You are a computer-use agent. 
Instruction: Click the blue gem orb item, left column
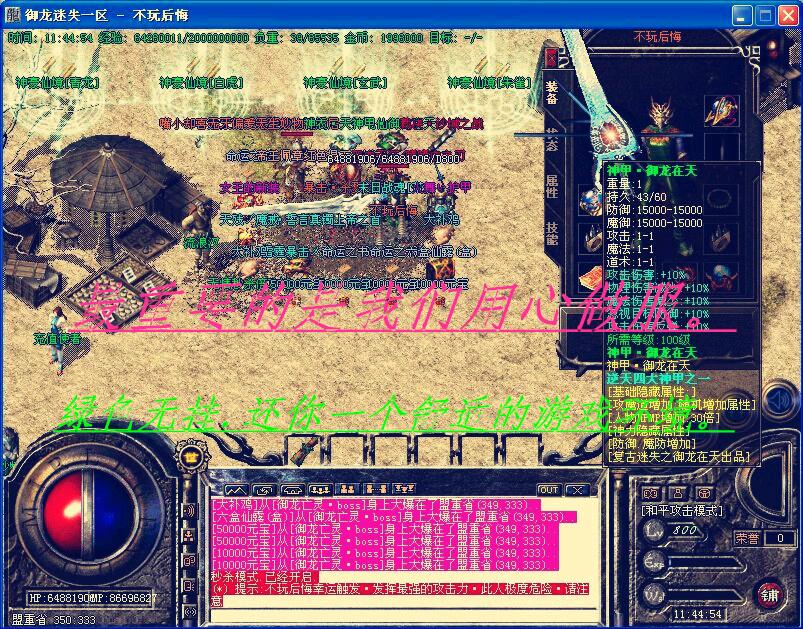(590, 199)
